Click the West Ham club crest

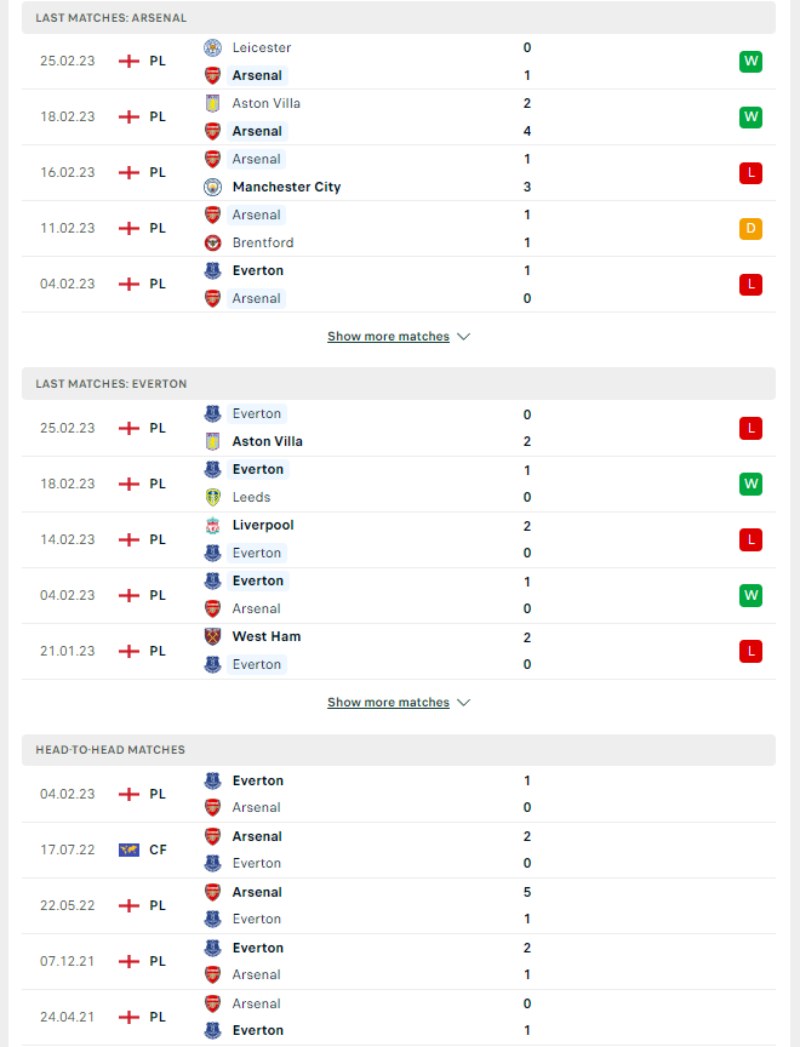[x=212, y=636]
